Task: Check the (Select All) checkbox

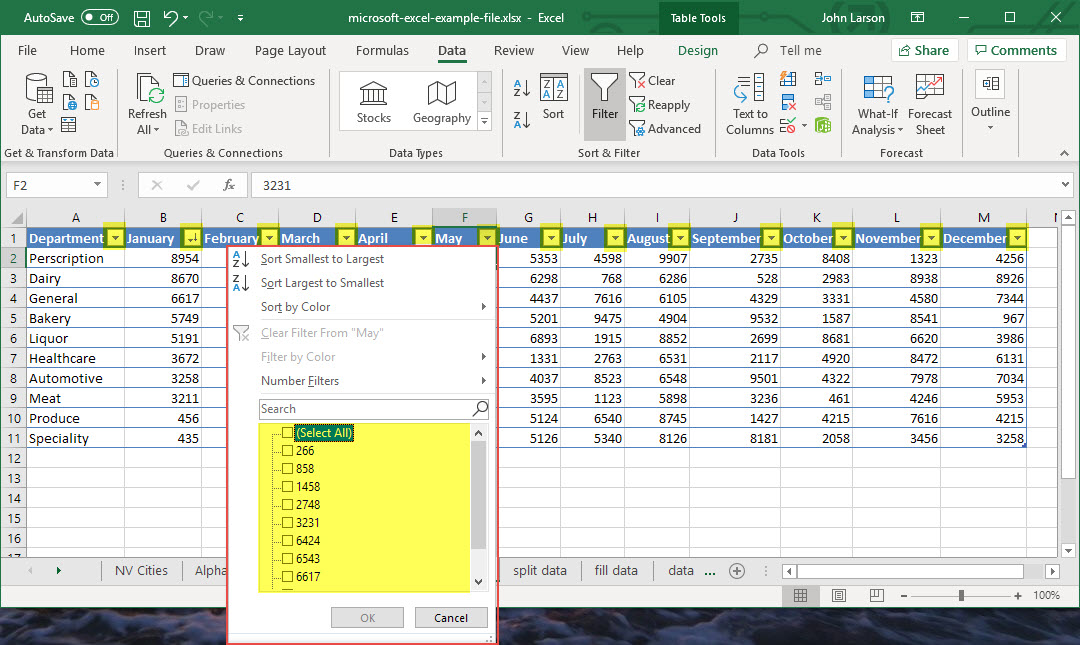Action: click(x=288, y=433)
